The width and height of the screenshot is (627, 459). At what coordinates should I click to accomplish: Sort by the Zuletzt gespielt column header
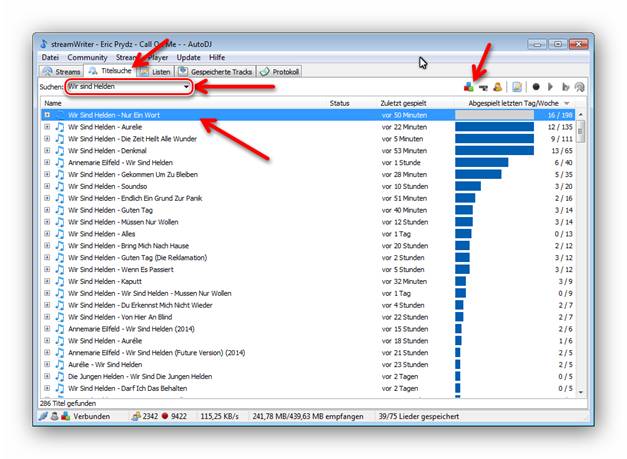point(403,103)
